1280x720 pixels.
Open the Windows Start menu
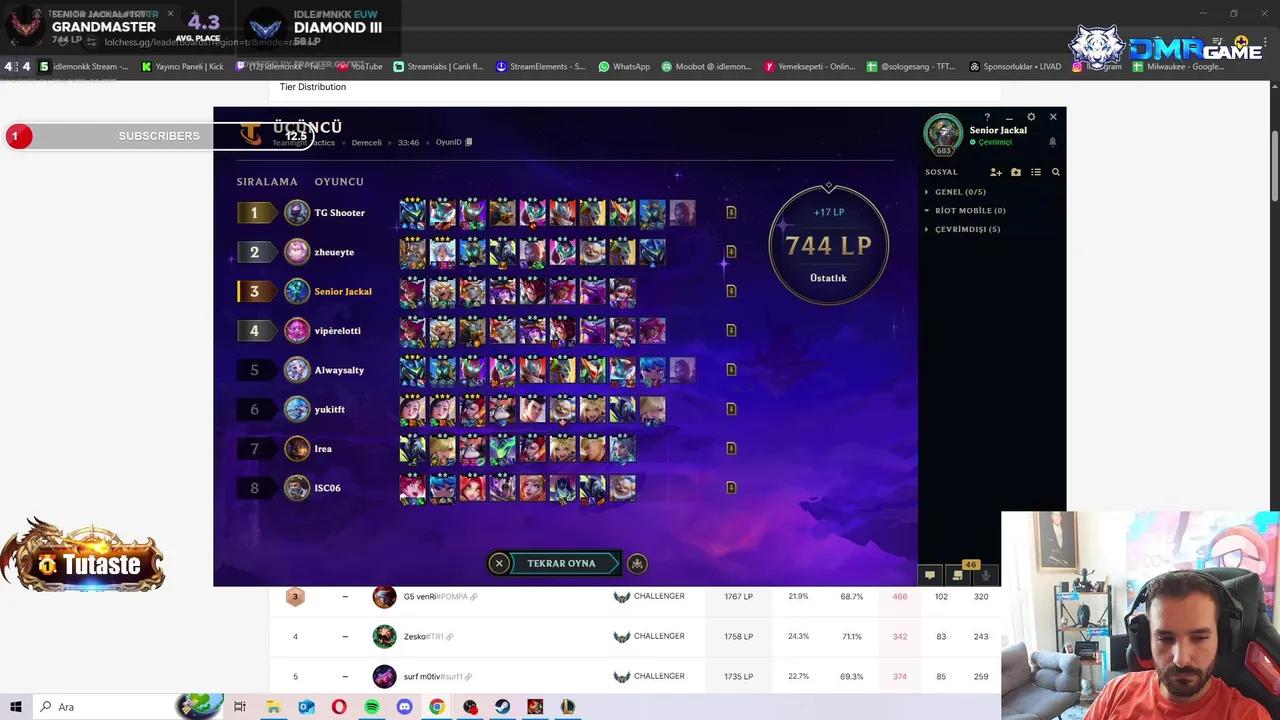coord(16,707)
